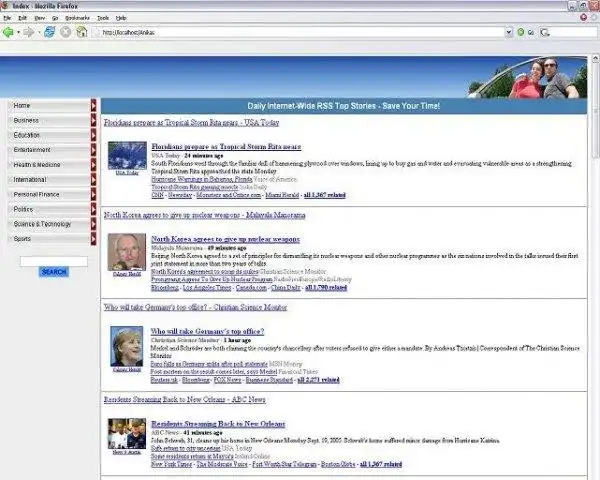
Task: Click the FOX News source link
Action: point(227,380)
